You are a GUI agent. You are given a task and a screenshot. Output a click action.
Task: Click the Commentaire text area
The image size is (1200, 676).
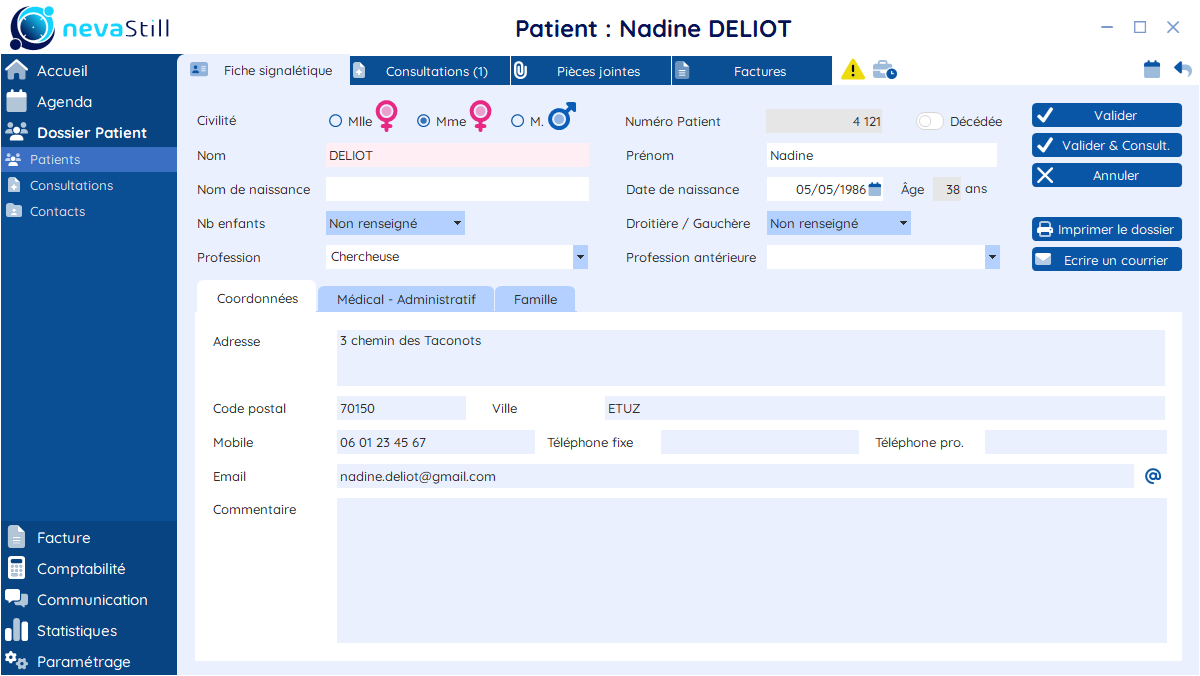tap(751, 570)
